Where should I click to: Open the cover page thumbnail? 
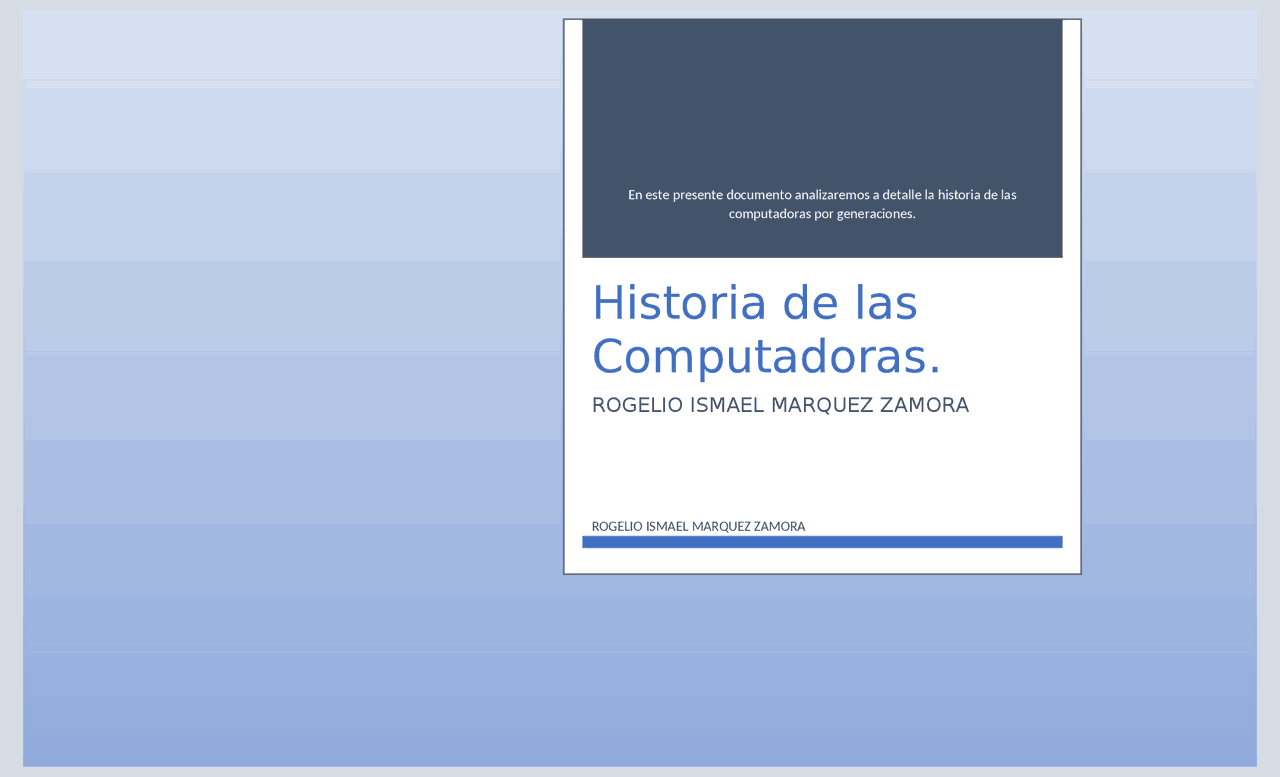[x=822, y=296]
